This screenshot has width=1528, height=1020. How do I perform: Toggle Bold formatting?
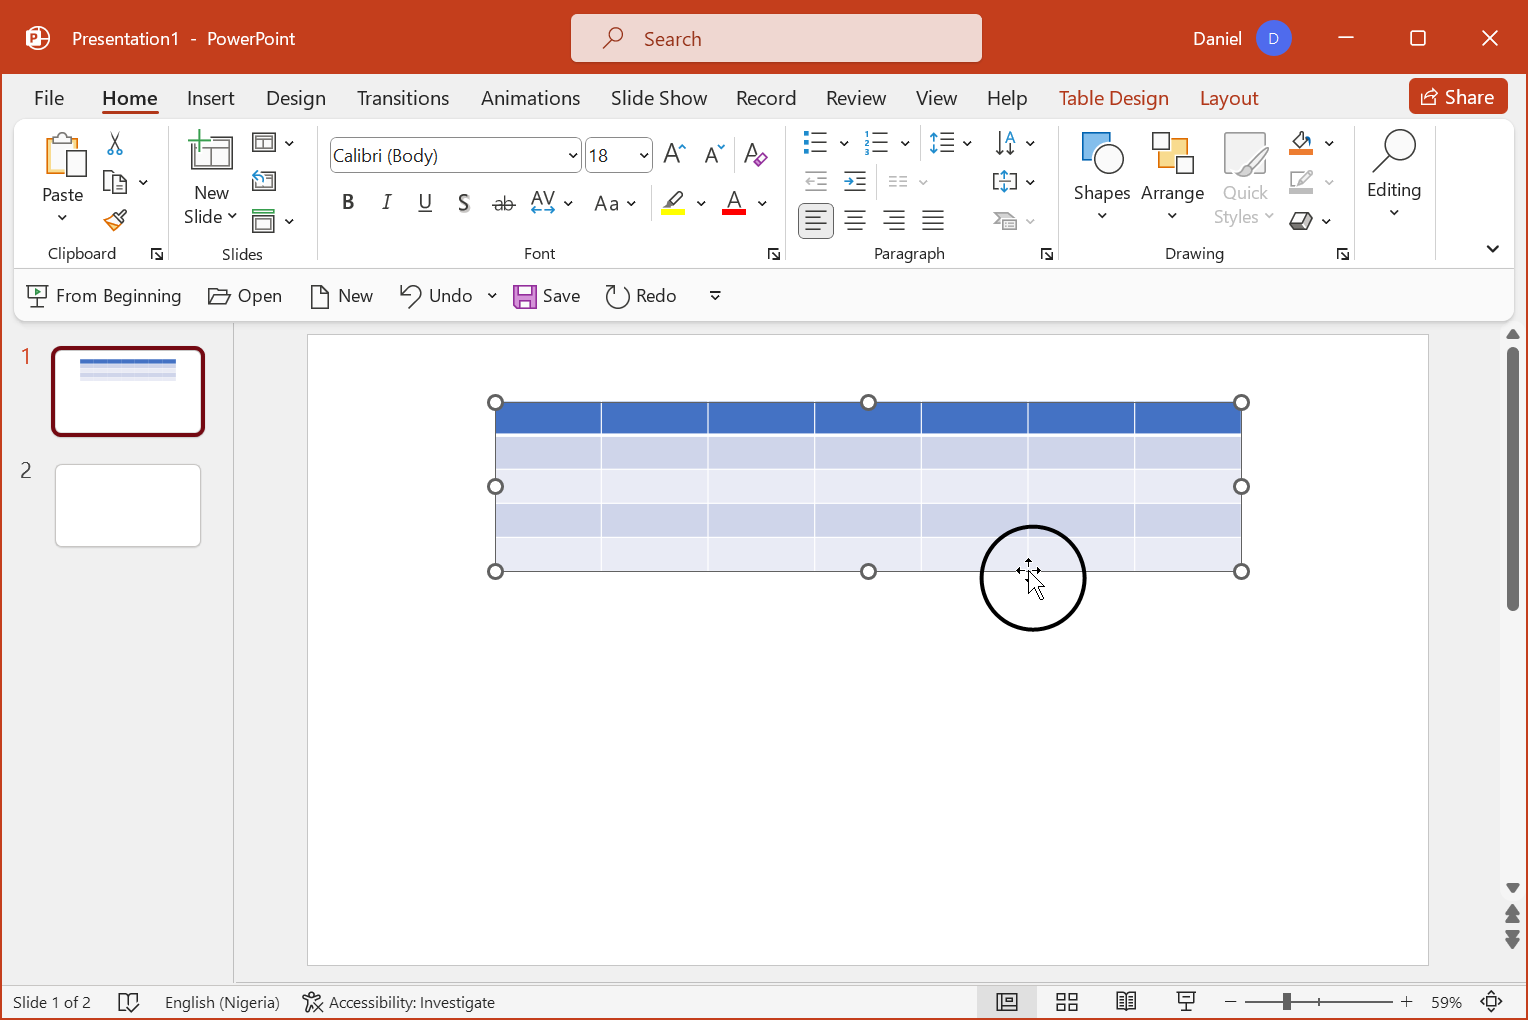348,203
